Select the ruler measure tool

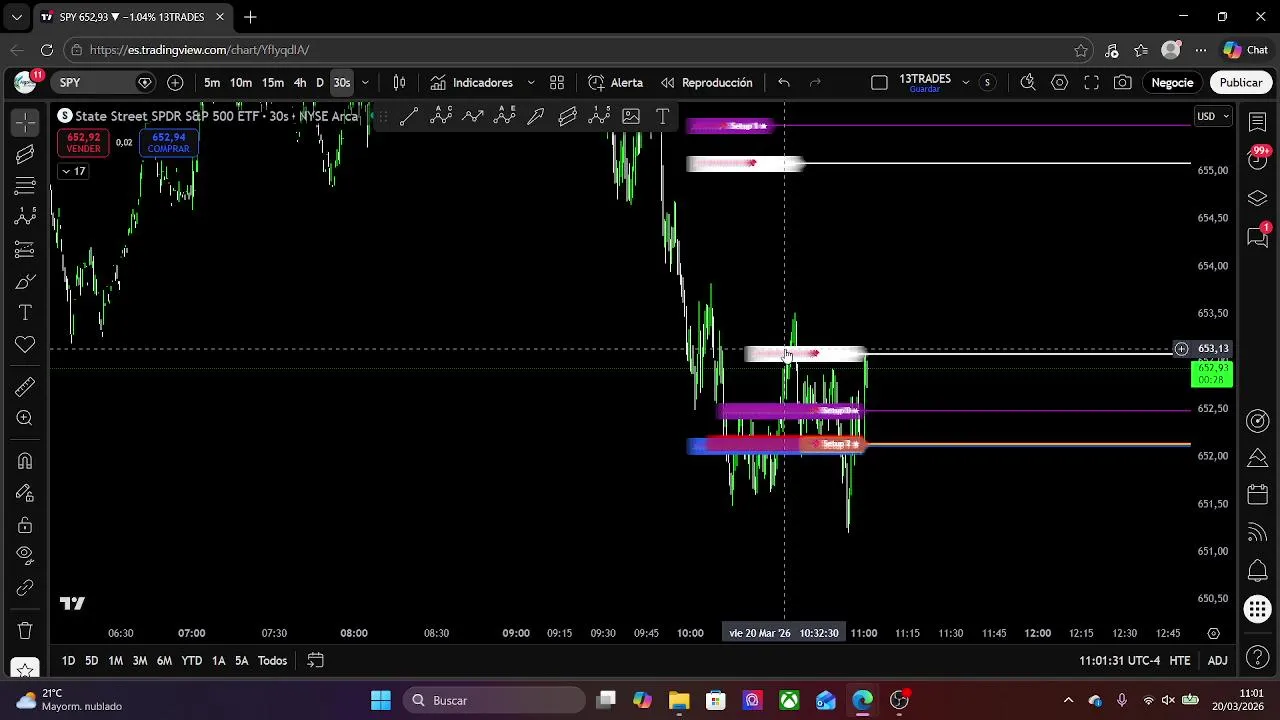(25, 387)
